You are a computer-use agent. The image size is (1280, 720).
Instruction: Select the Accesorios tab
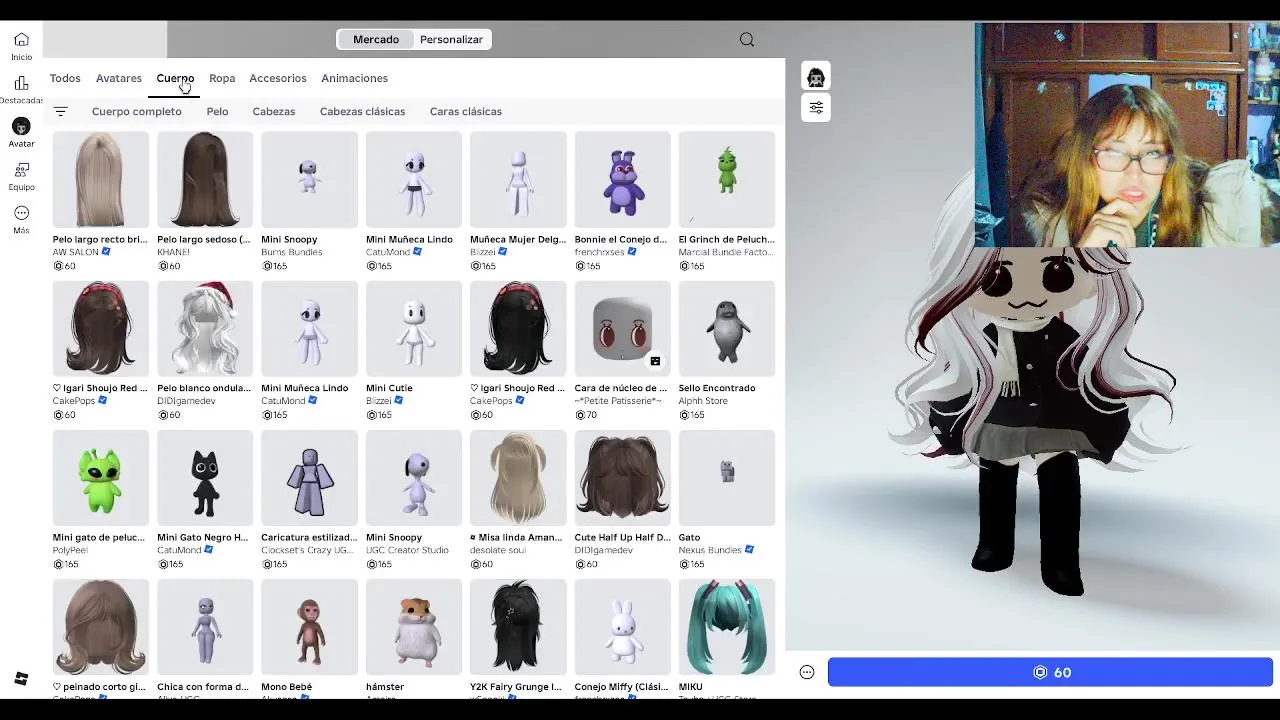point(278,78)
